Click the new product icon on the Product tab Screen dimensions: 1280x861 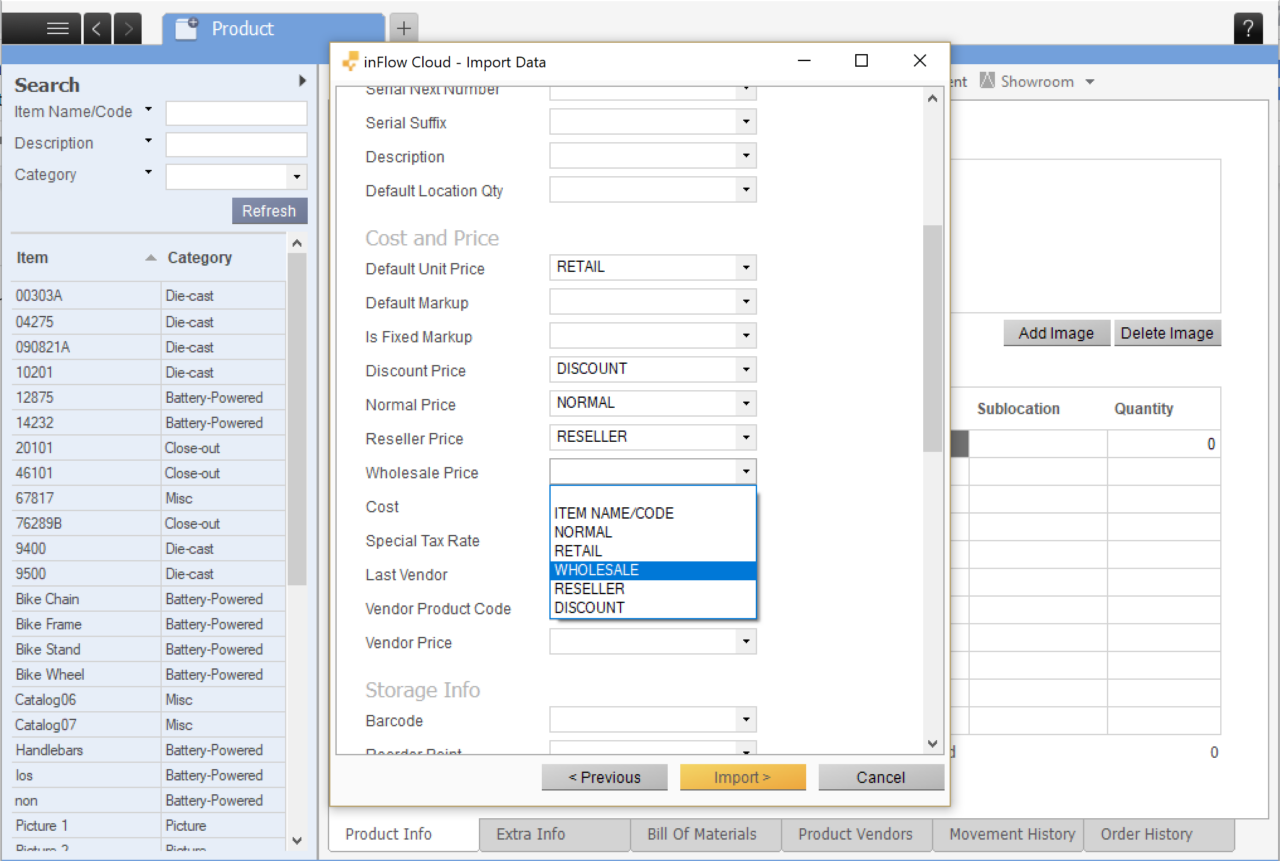point(186,28)
